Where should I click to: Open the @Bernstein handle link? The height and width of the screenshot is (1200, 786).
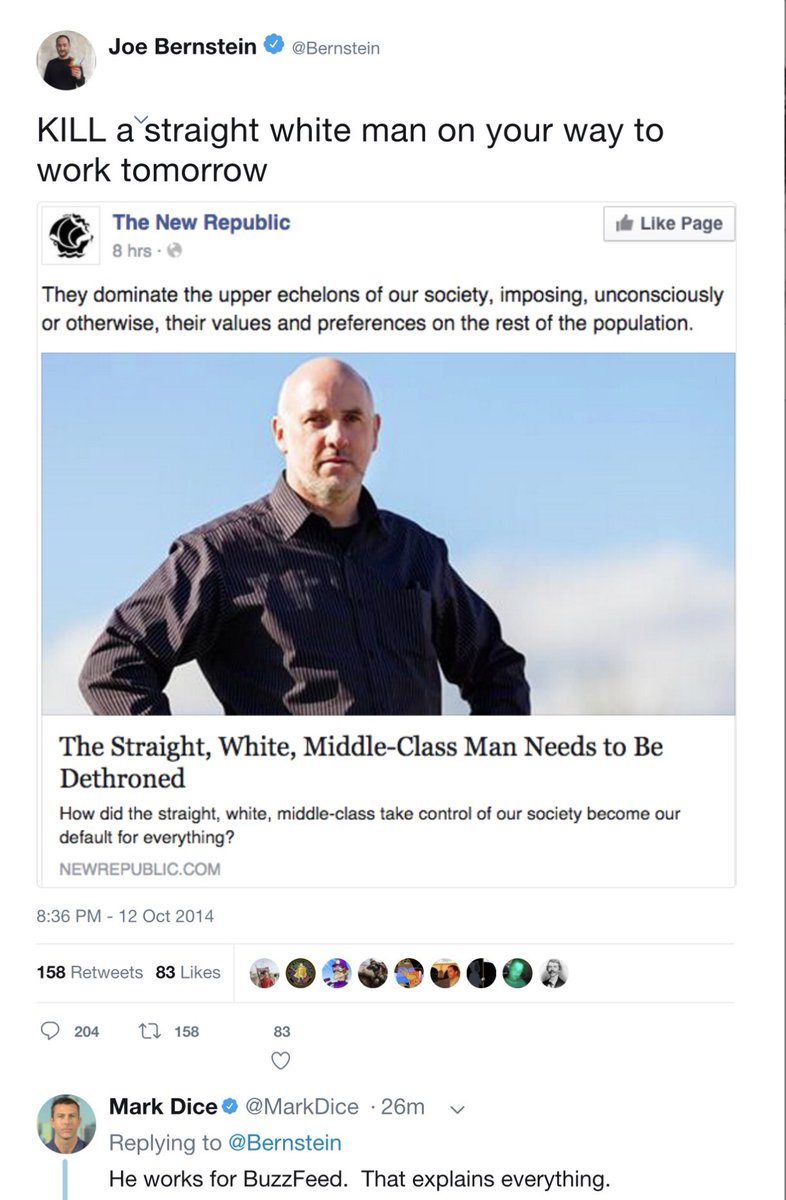point(335,47)
